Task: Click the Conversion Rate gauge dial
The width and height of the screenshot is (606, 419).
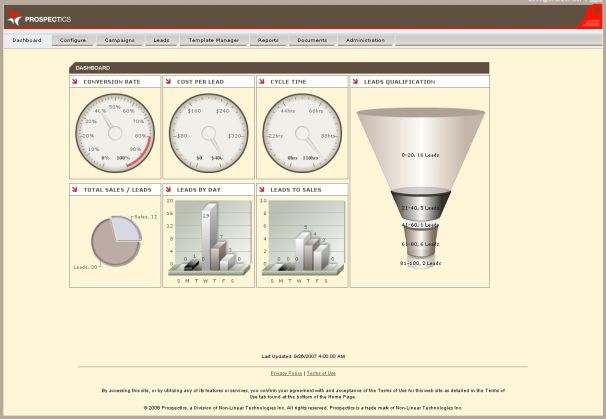Action: 115,132
